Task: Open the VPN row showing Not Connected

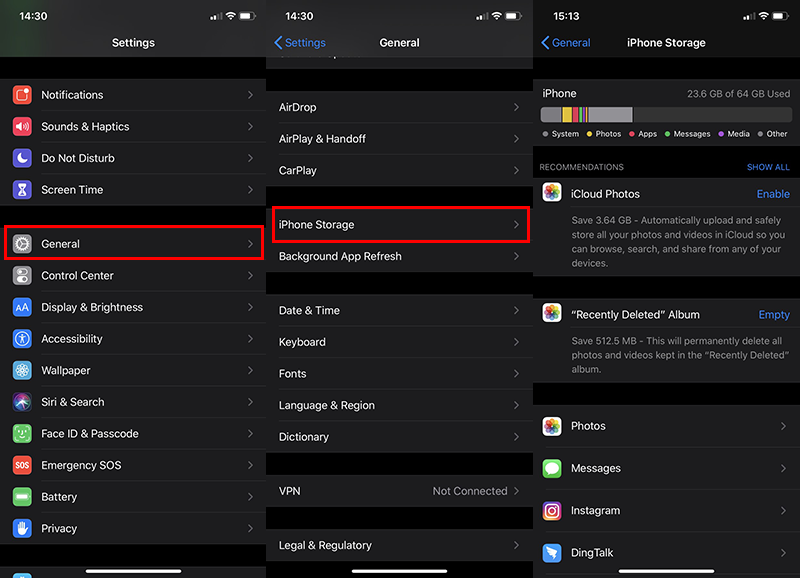Action: point(400,491)
